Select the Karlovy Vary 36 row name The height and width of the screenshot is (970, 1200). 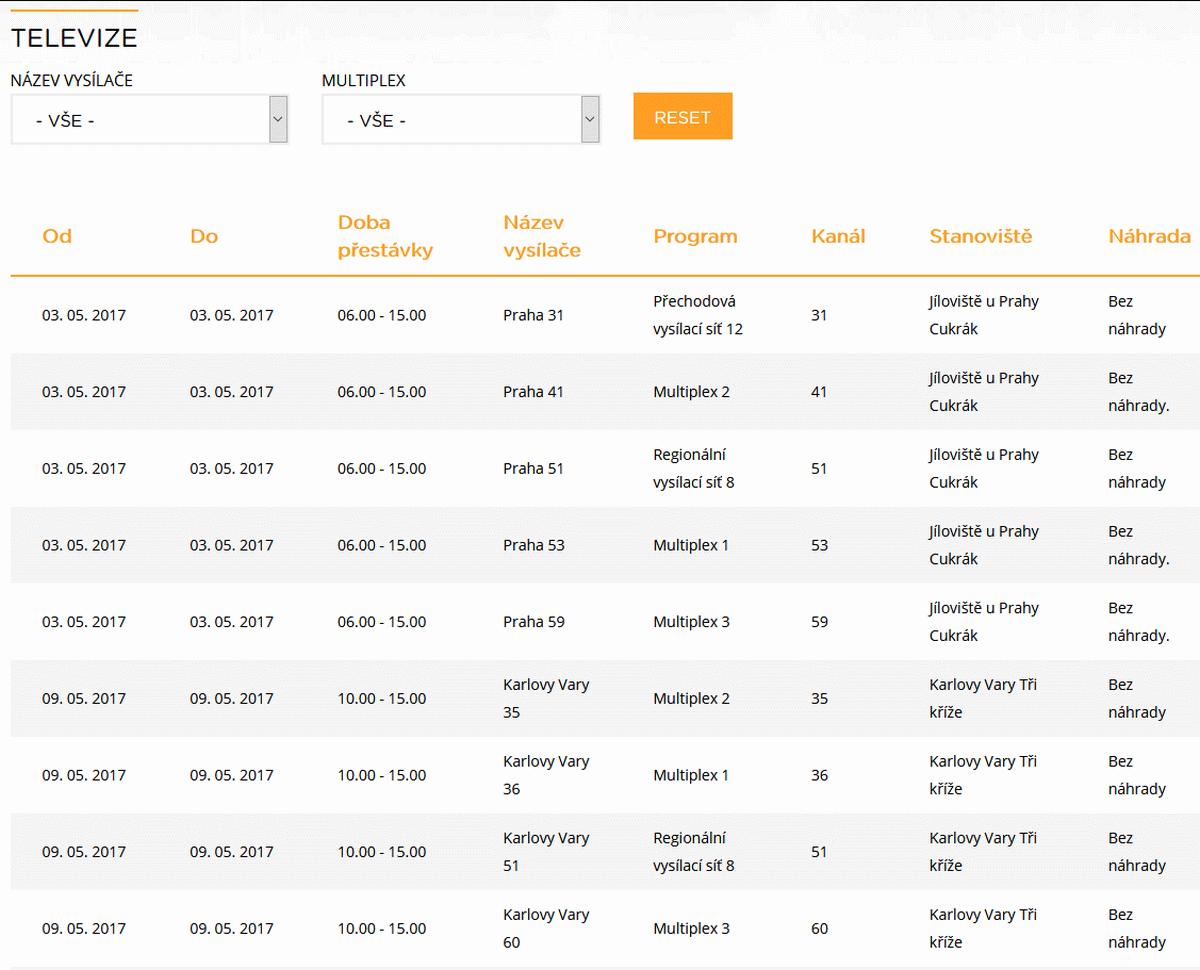(x=546, y=775)
